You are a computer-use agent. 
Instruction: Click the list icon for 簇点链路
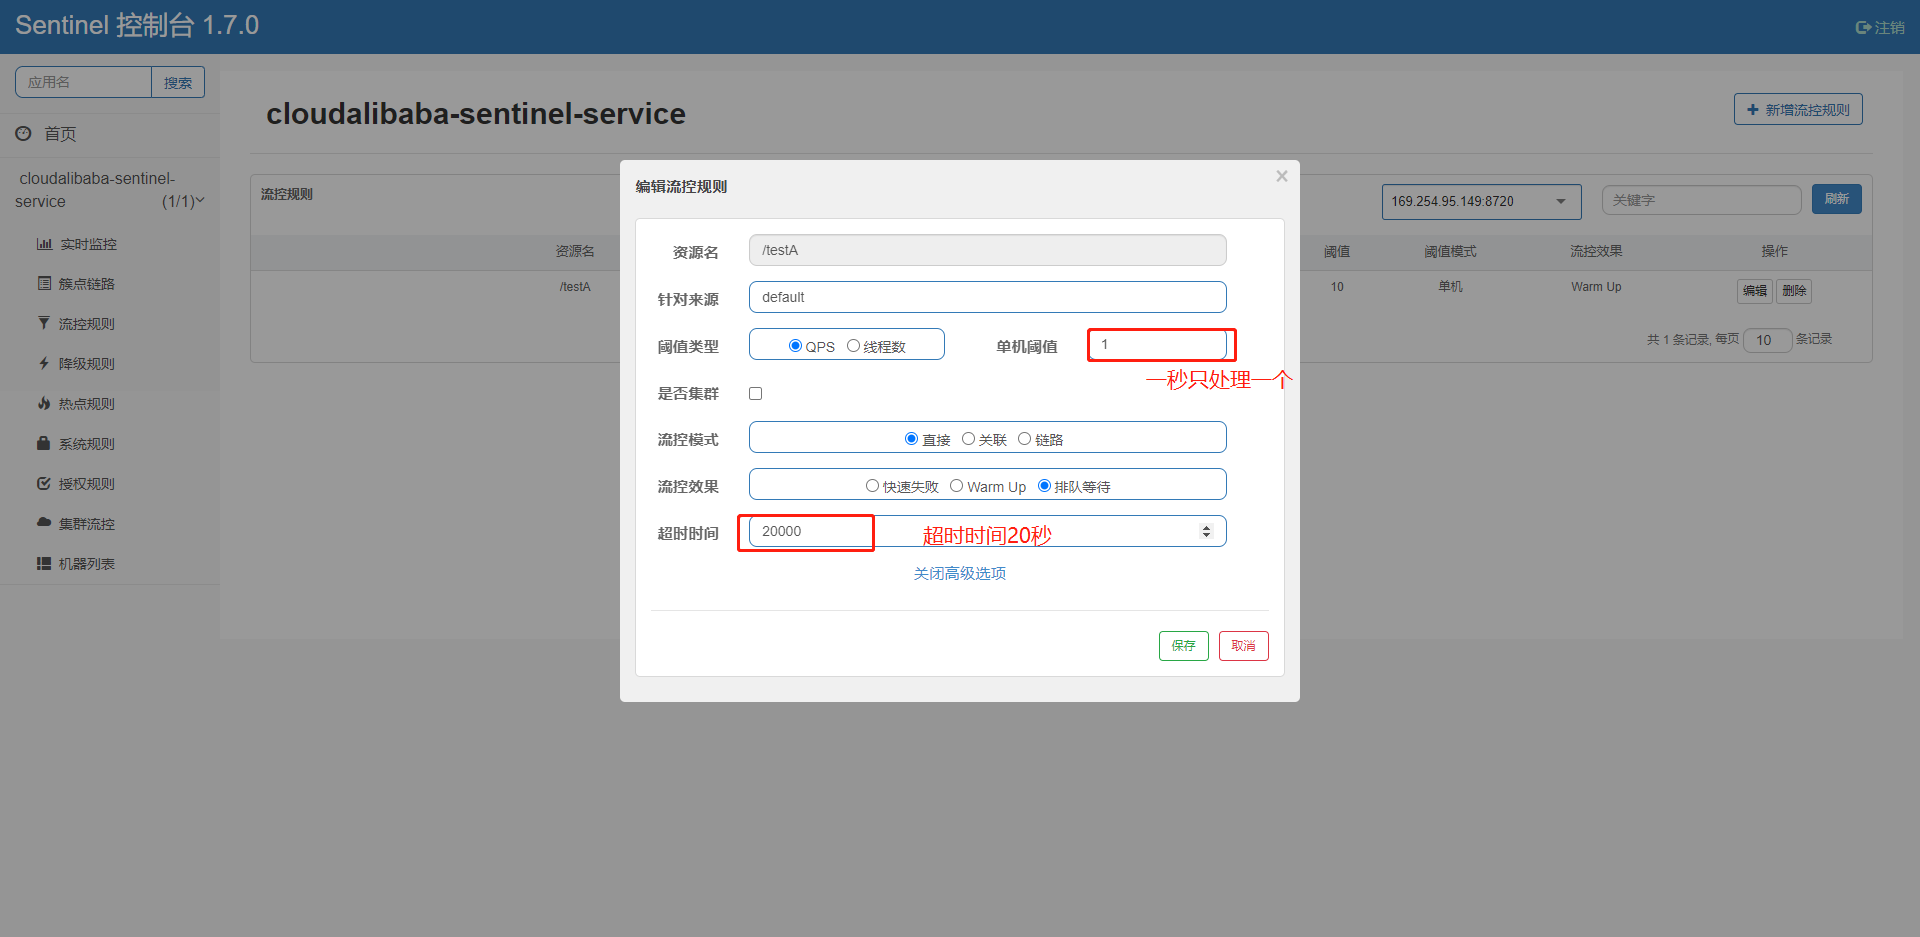coord(44,283)
